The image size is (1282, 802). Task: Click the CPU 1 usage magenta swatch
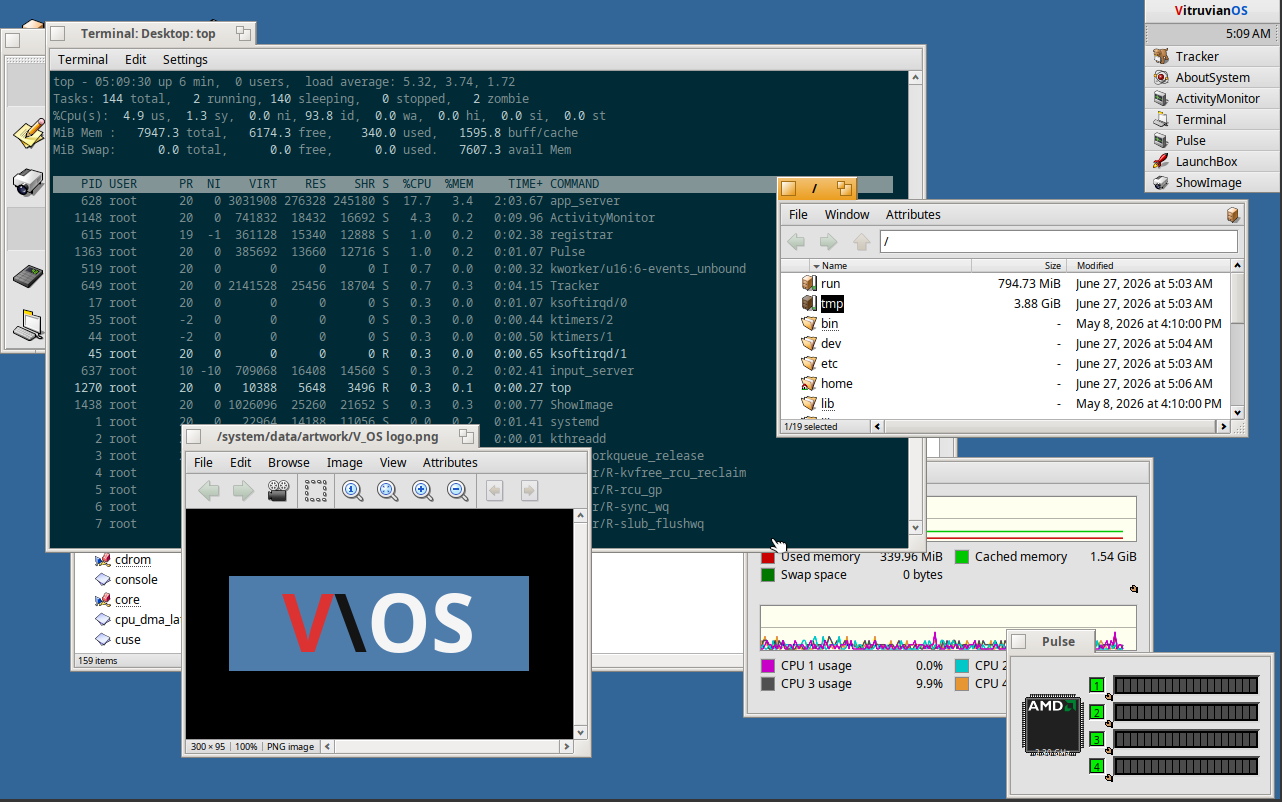[x=768, y=666]
